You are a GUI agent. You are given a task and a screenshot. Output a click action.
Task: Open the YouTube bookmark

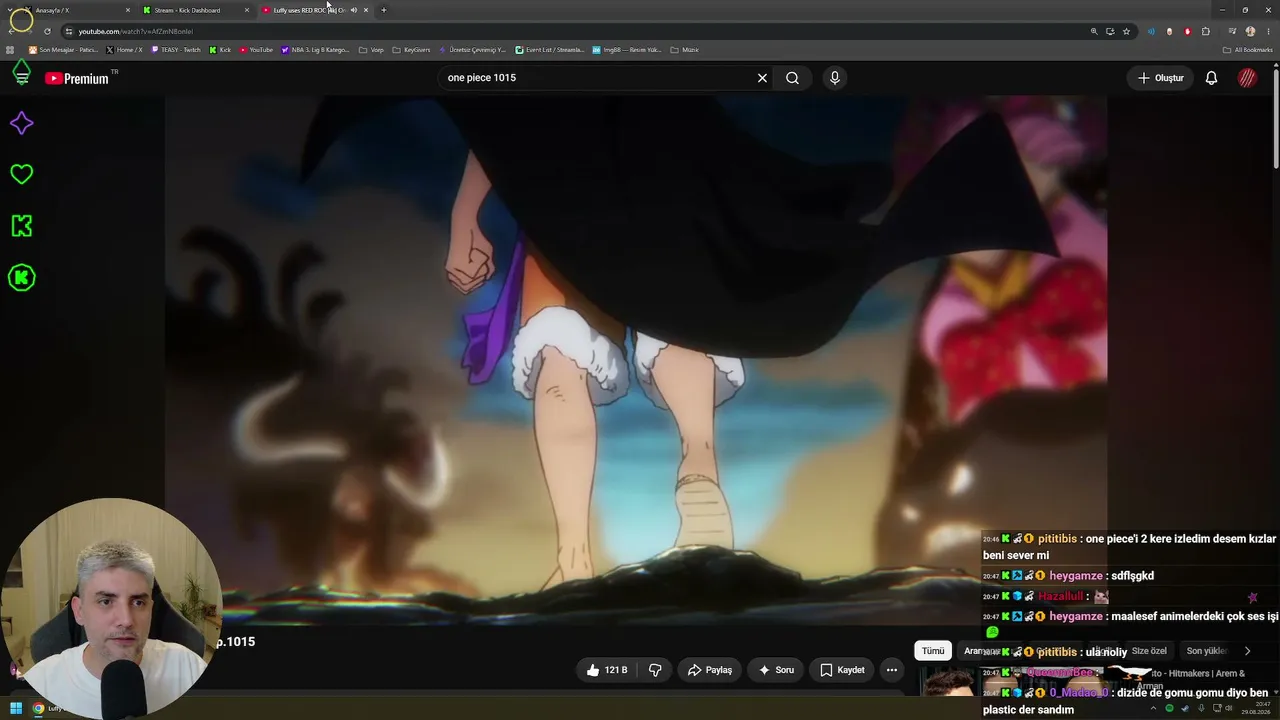coord(256,50)
